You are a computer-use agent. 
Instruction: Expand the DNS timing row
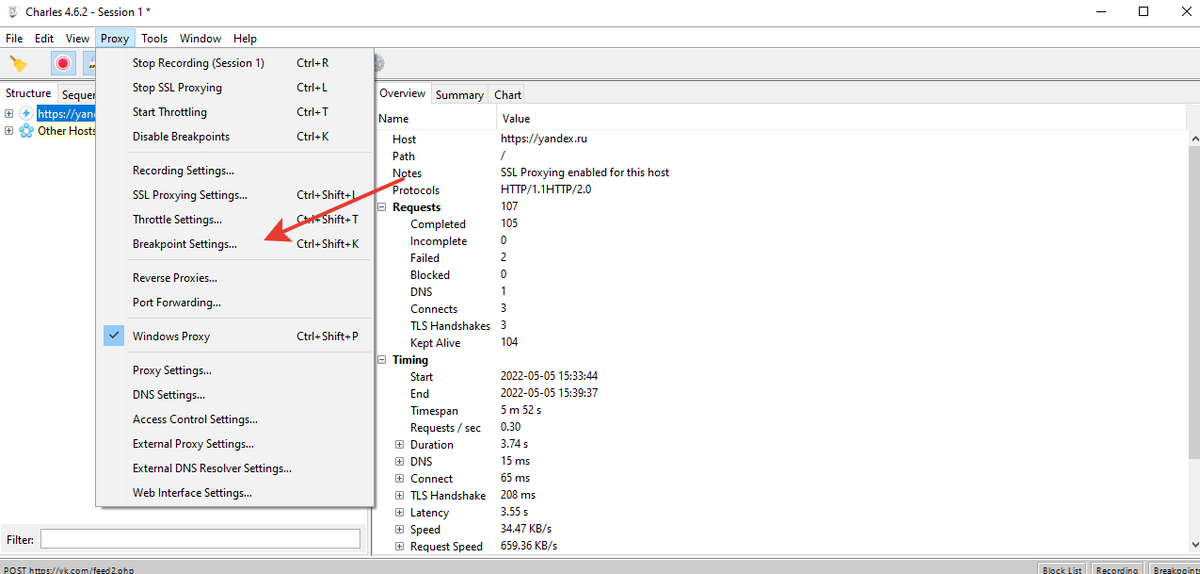[399, 462]
